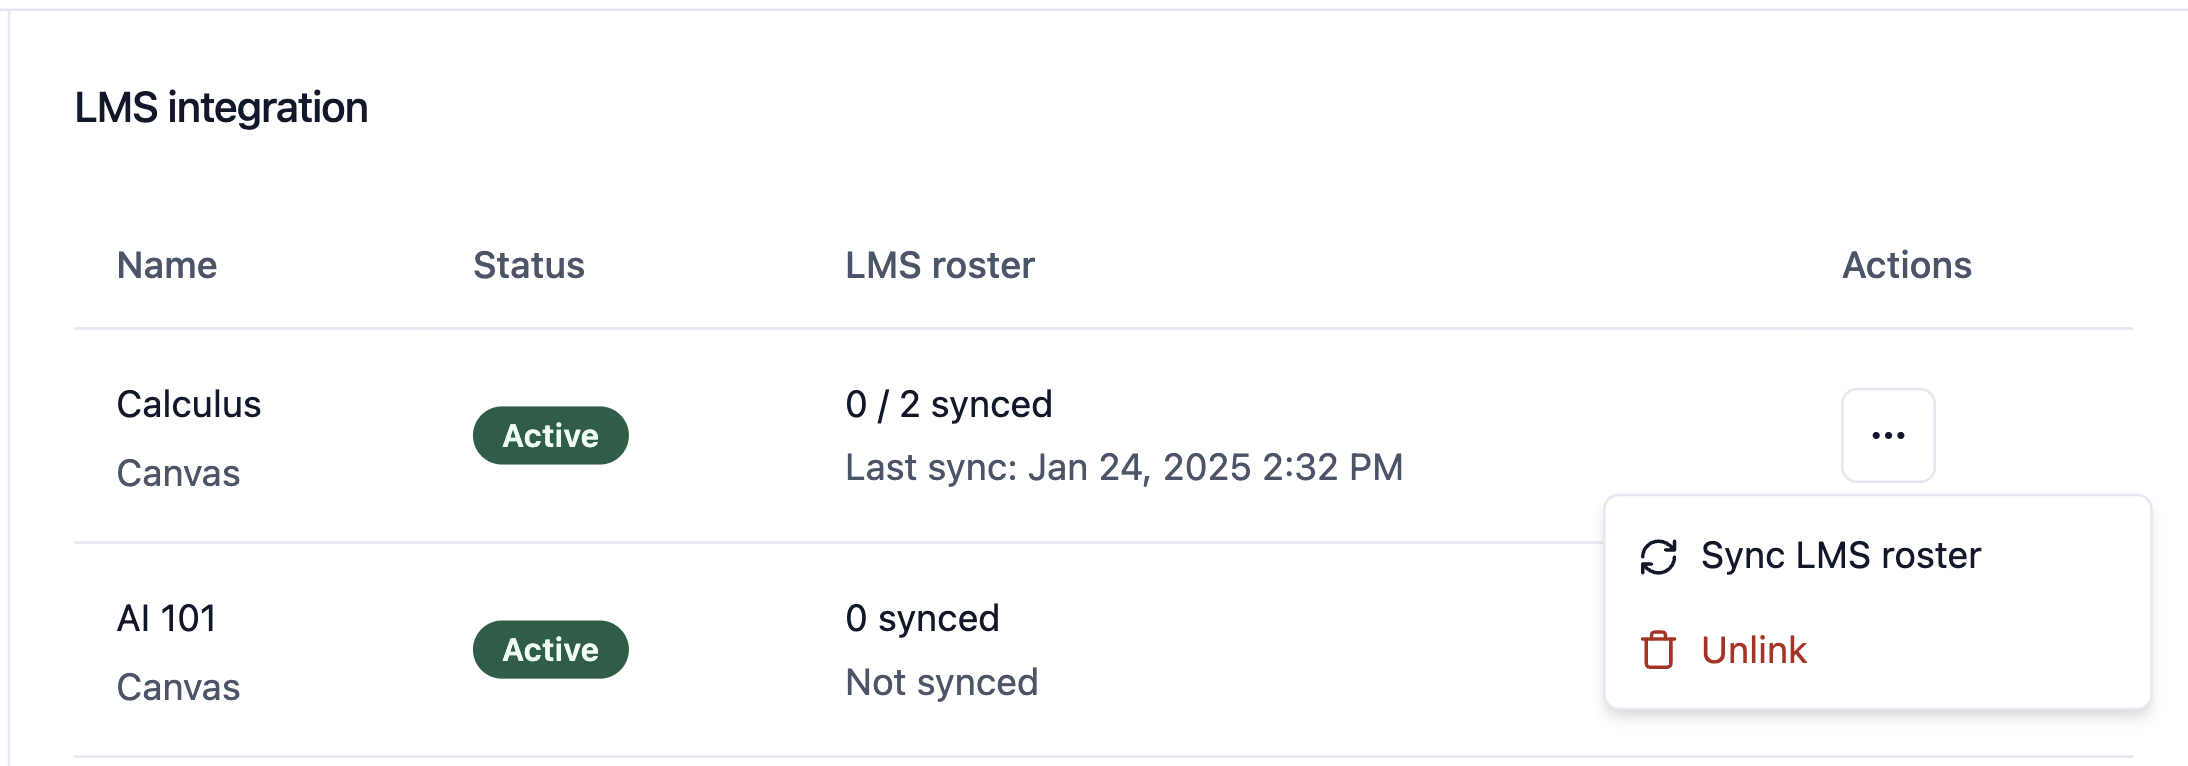
Task: Select Unlink from the actions menu
Action: coord(1753,649)
